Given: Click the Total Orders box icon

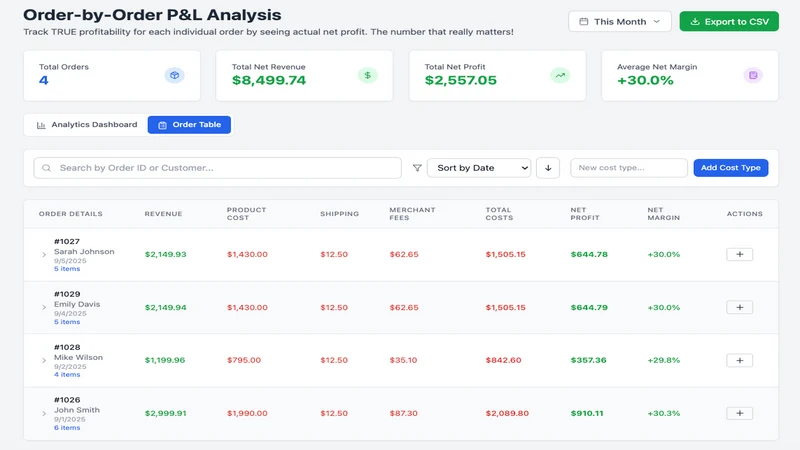Looking at the screenshot, I should point(174,76).
